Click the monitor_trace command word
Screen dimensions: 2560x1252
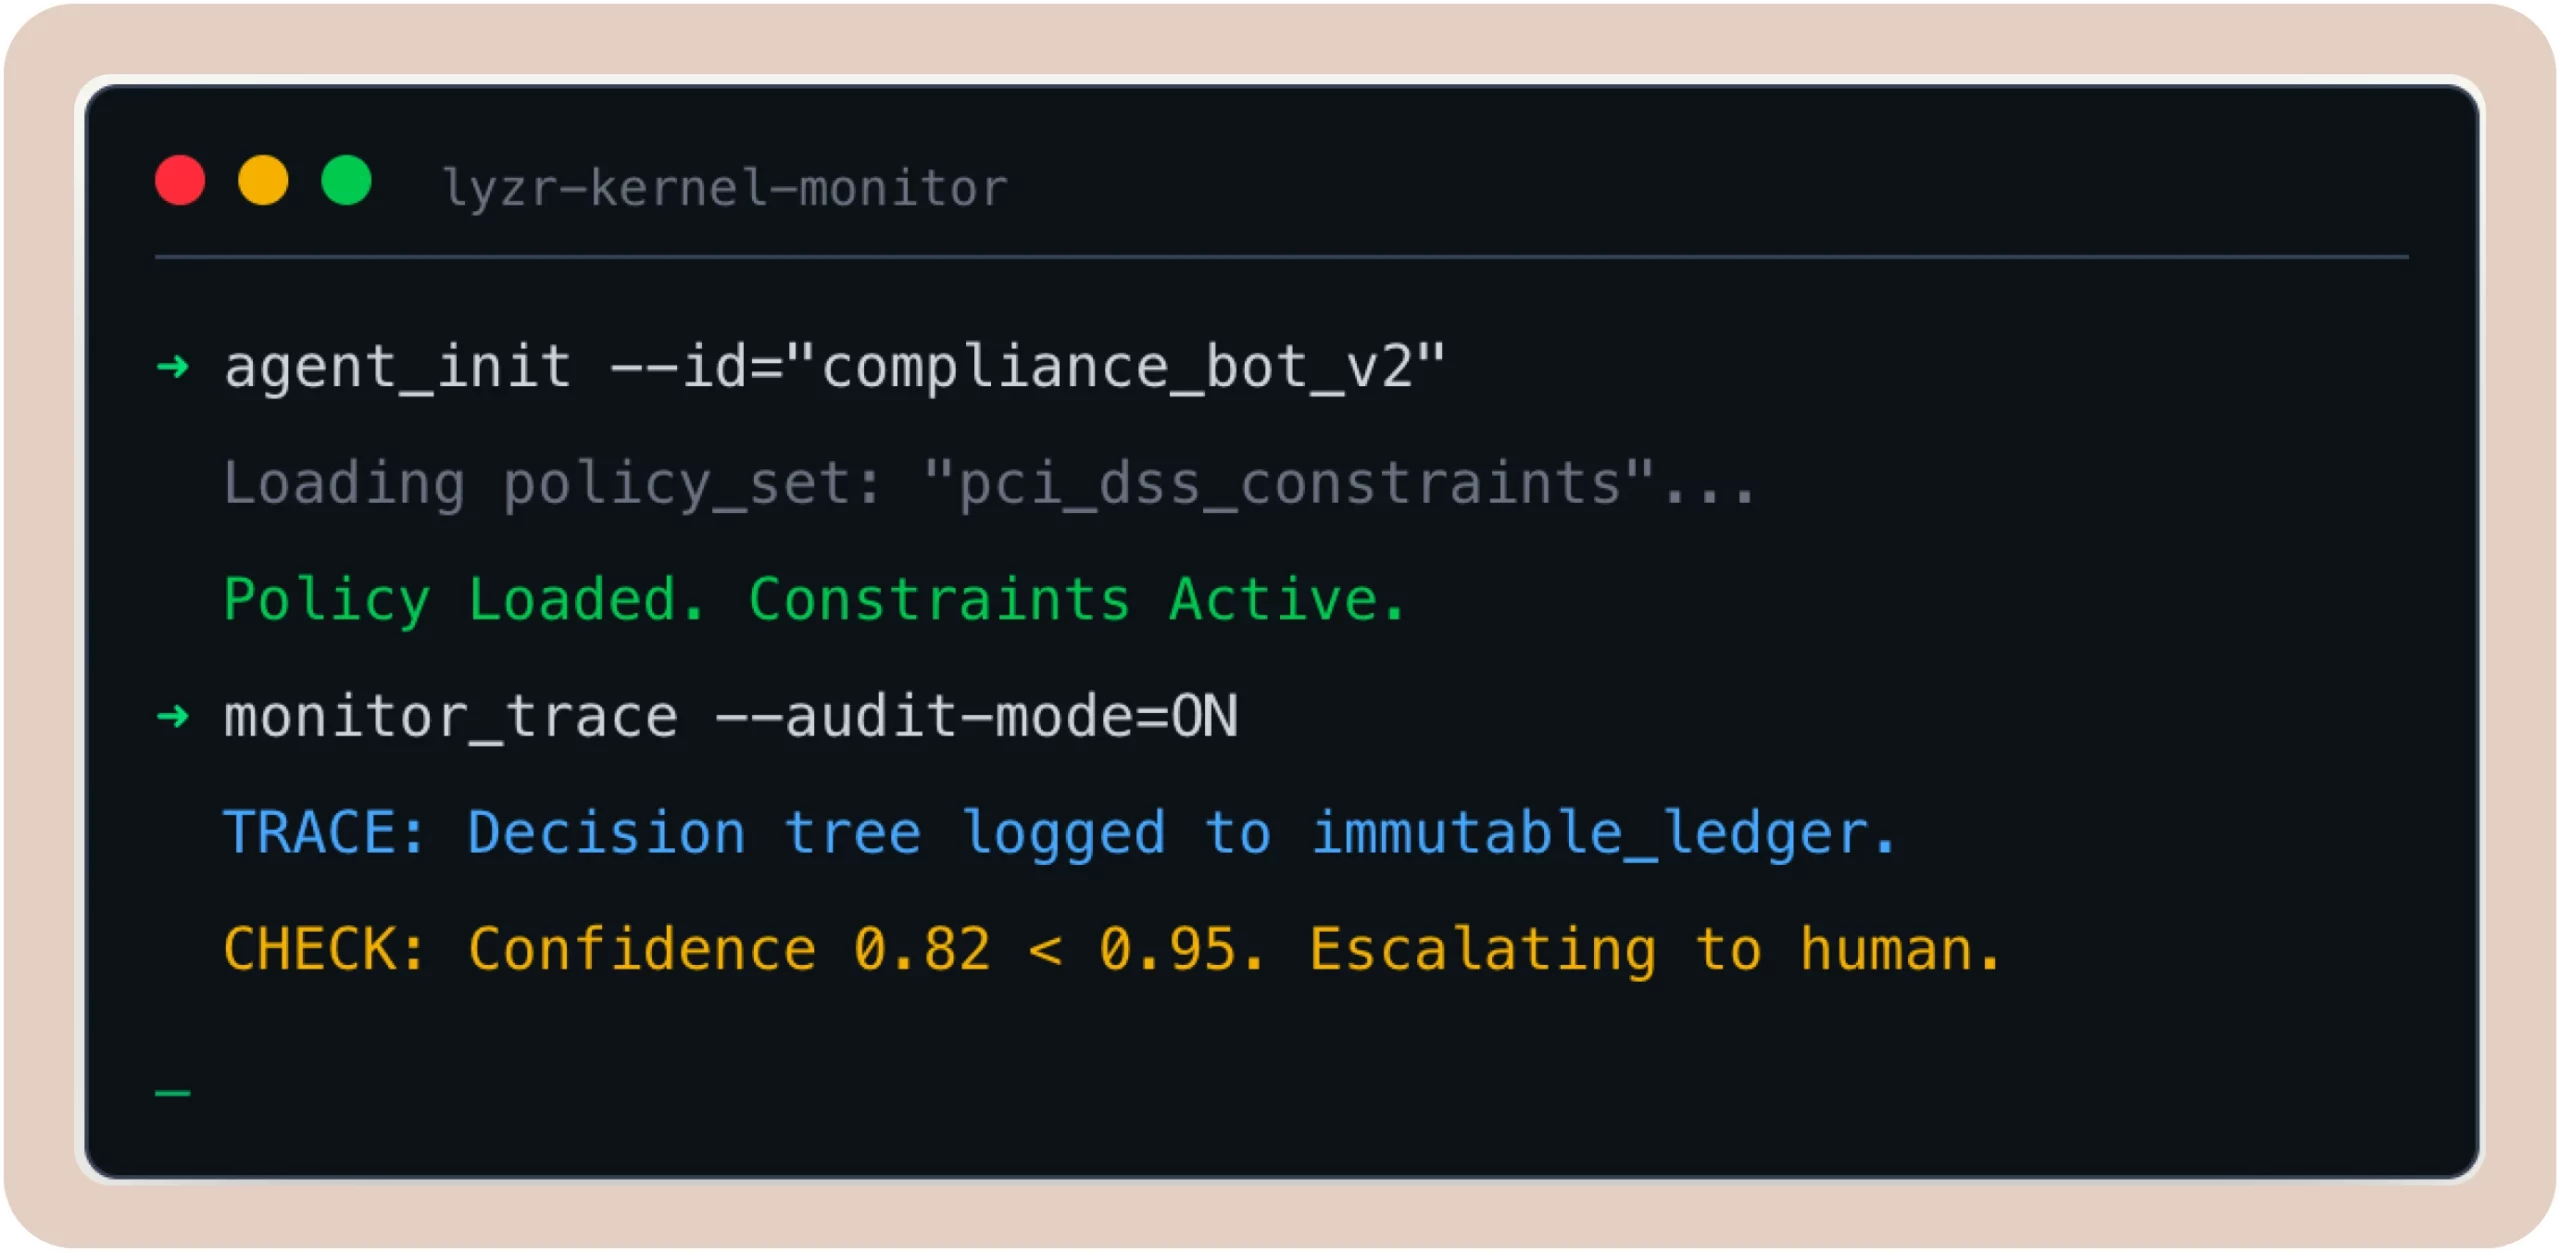coord(450,717)
